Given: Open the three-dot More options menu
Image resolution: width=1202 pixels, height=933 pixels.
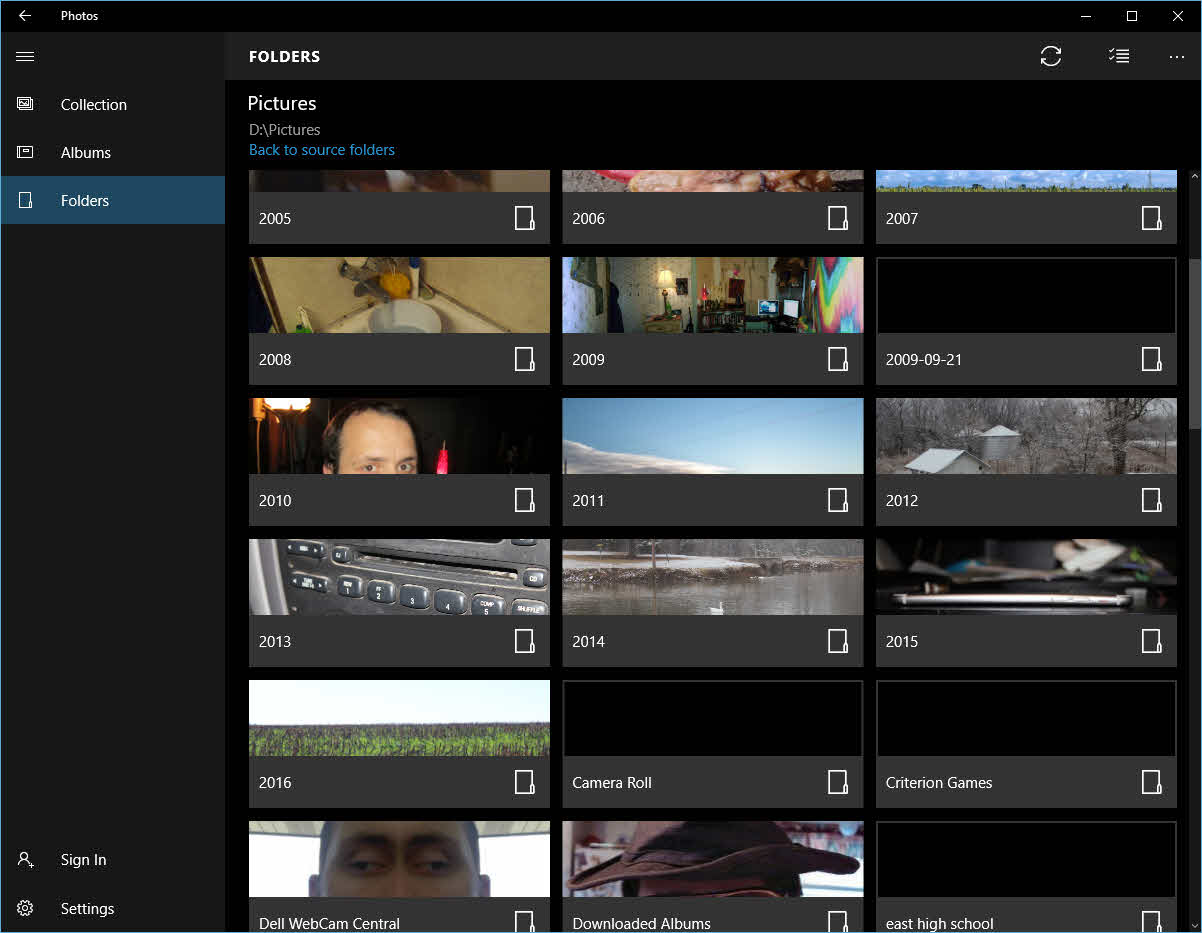Looking at the screenshot, I should point(1176,57).
